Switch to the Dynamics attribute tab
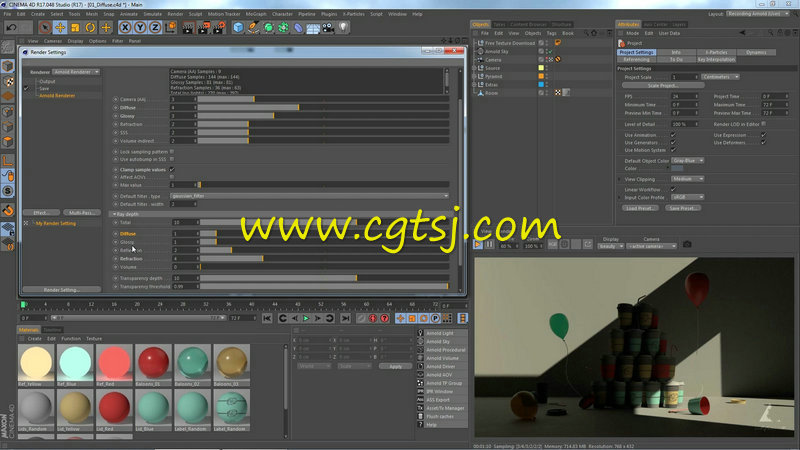 [756, 52]
